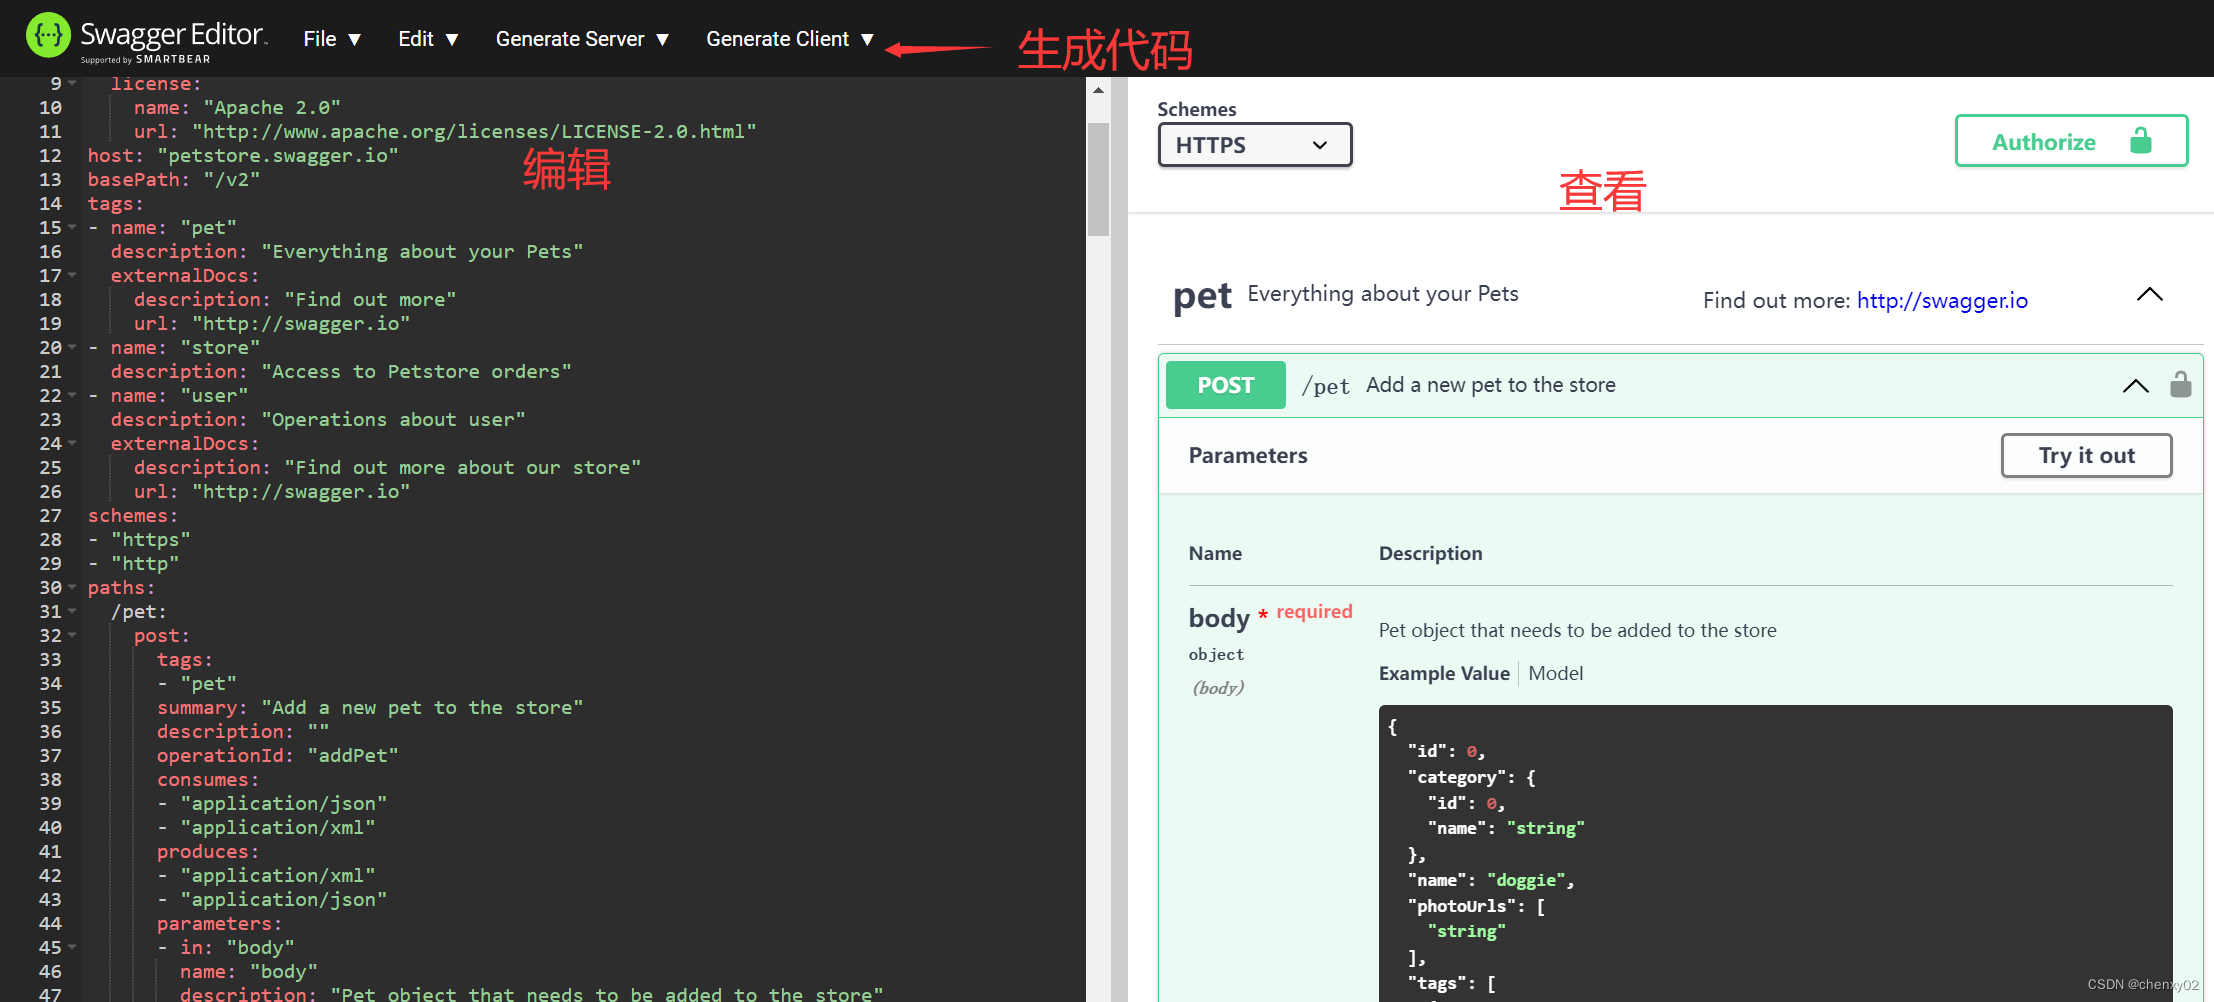Click the fold arrow next to line 30 paths
This screenshot has width=2214, height=1002.
(74, 587)
